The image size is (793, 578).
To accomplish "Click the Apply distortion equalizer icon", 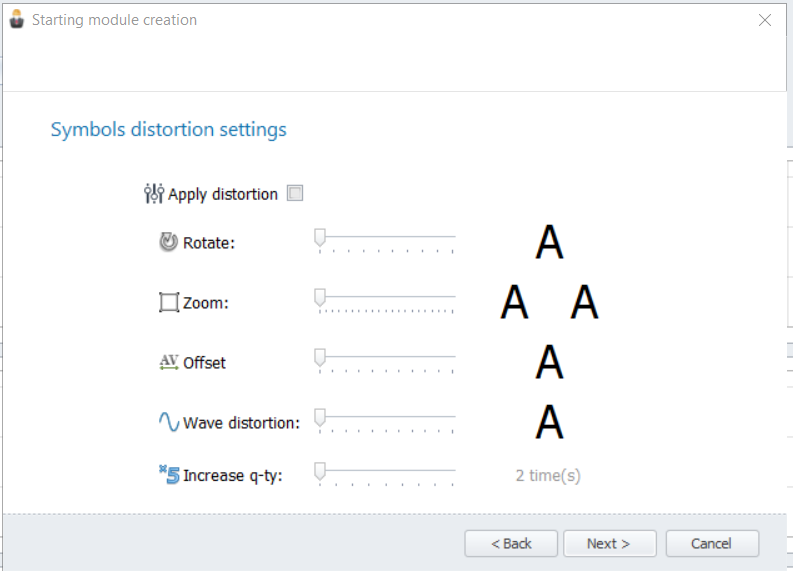I will (154, 194).
